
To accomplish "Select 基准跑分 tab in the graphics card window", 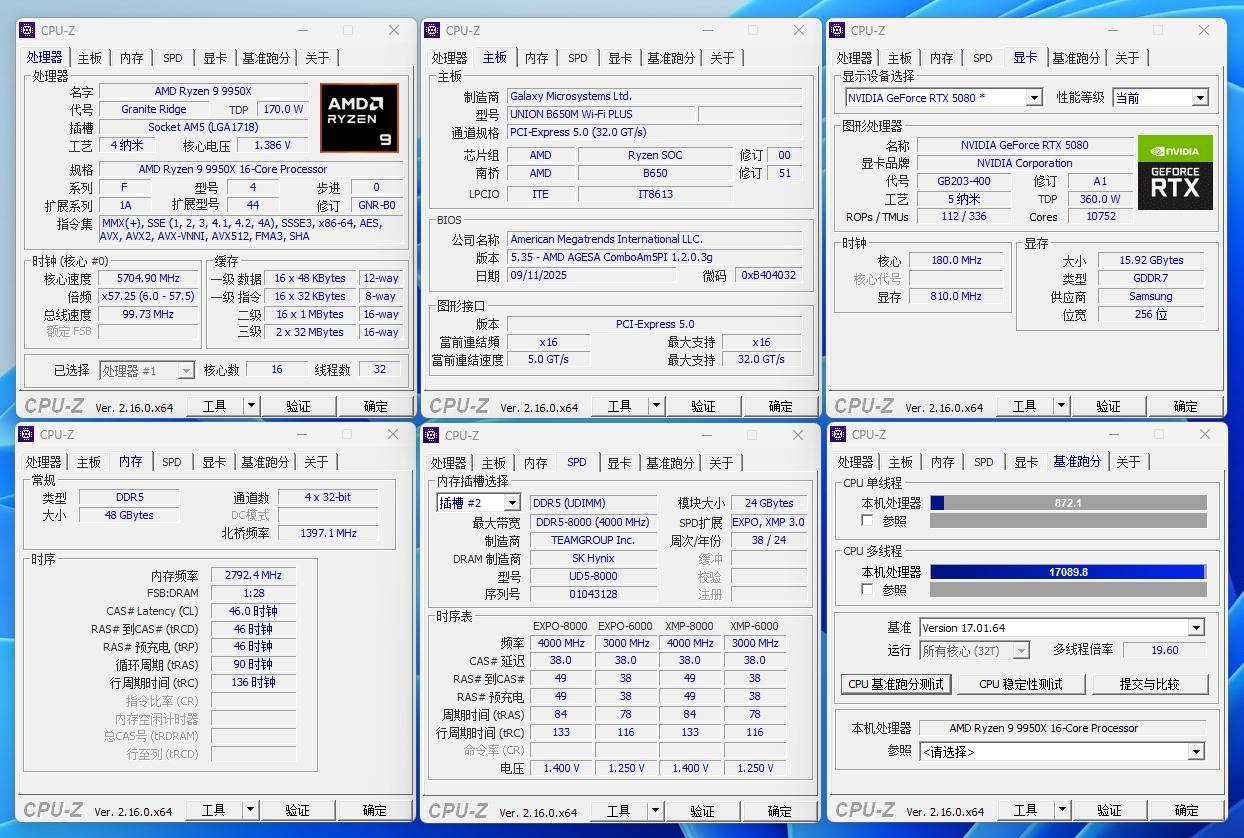I will click(x=1076, y=58).
